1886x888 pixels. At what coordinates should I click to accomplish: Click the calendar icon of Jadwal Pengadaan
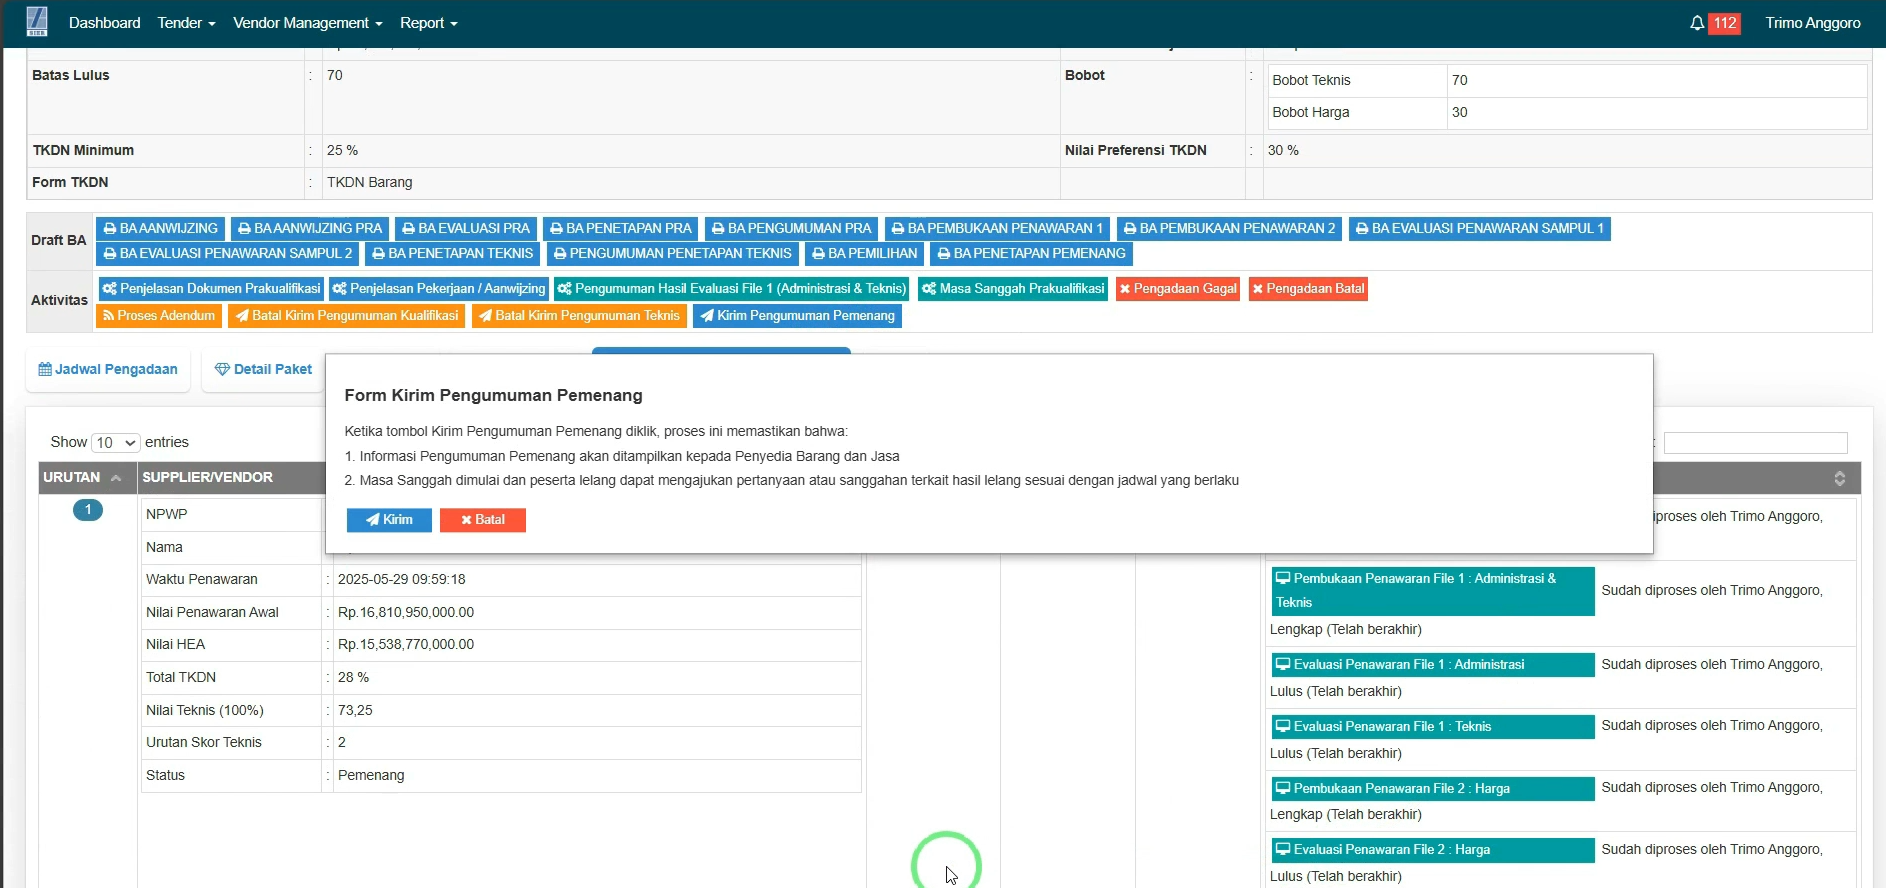point(45,370)
